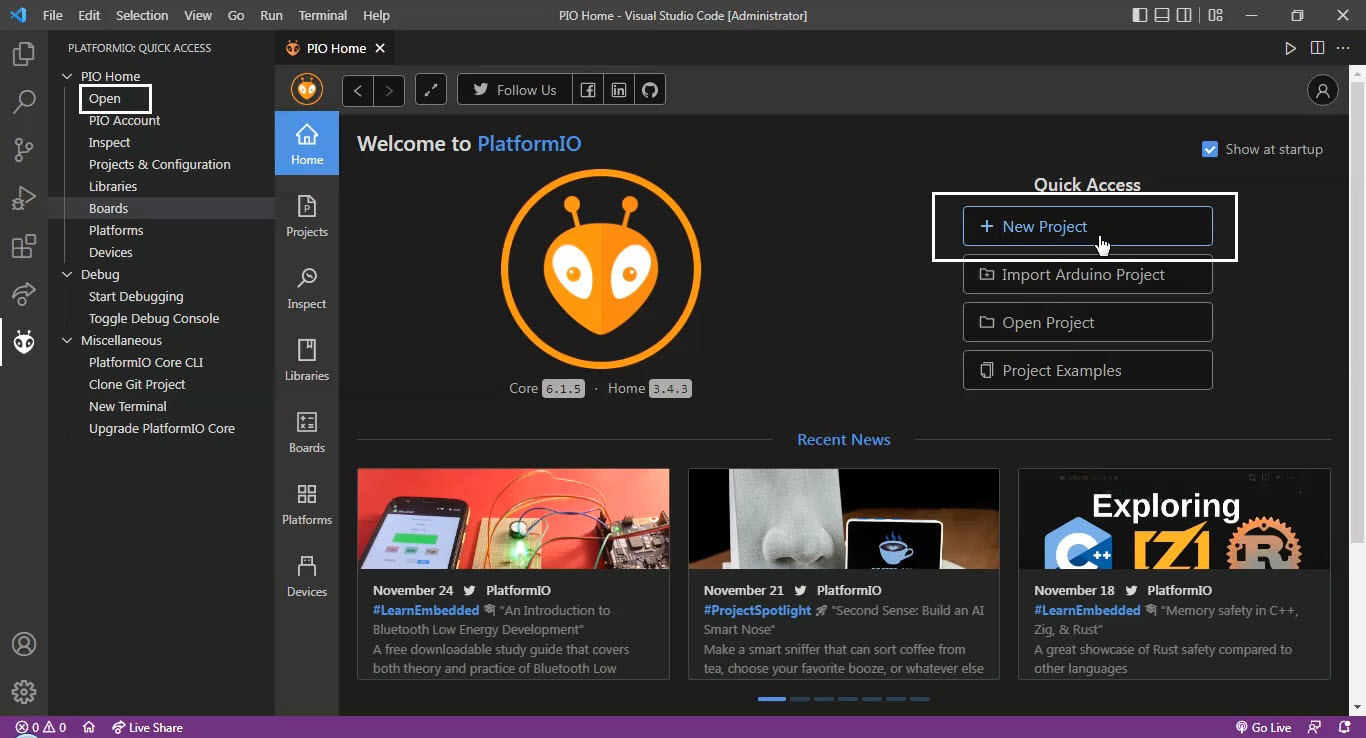Click the Project Examples button
1366x738 pixels.
pyautogui.click(x=1088, y=370)
